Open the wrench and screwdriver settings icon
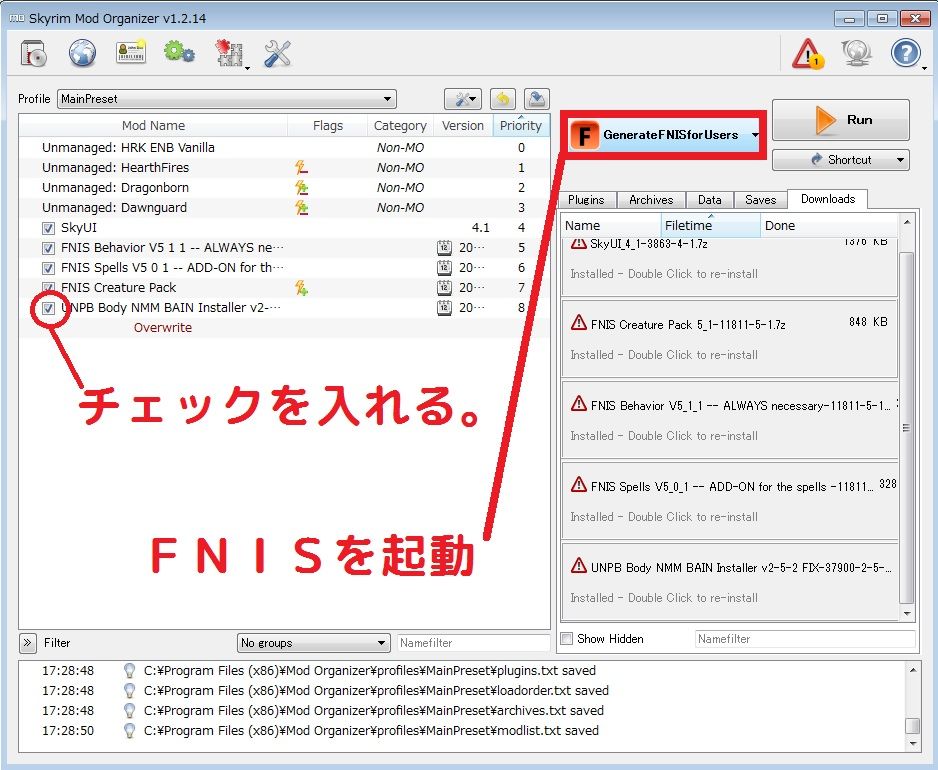This screenshot has width=938, height=770. tap(278, 53)
